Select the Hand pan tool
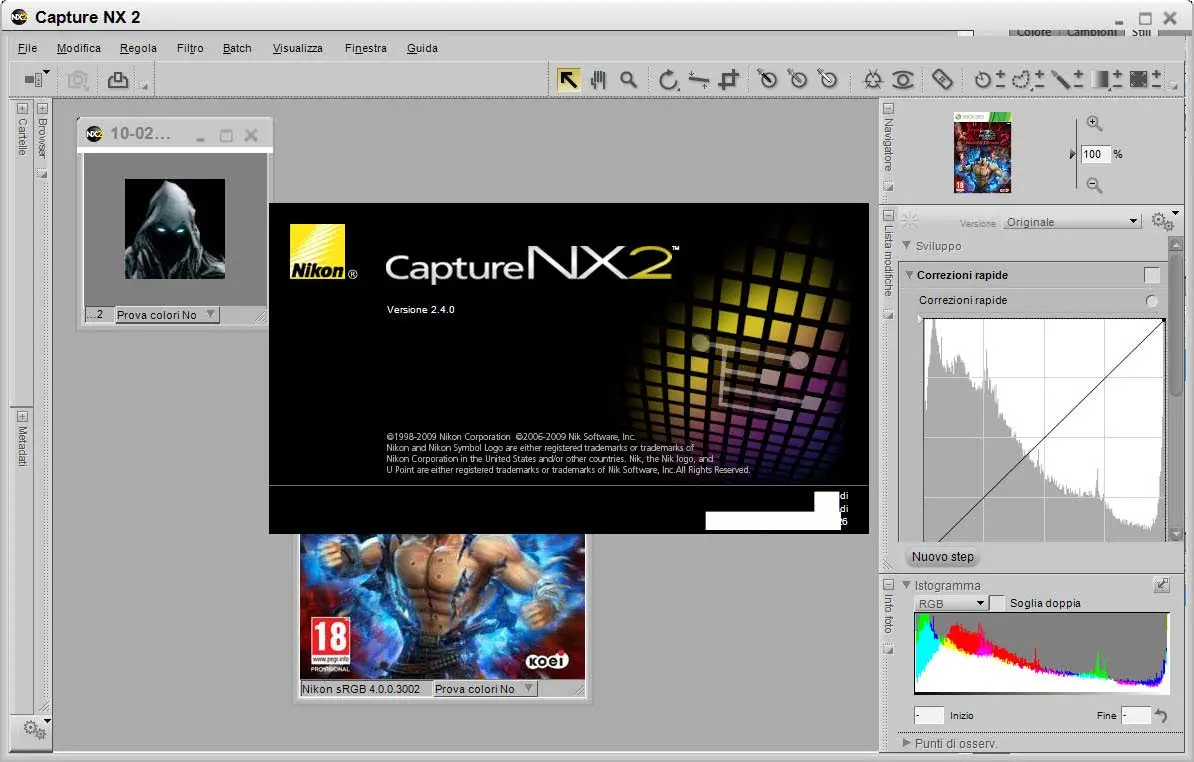The width and height of the screenshot is (1194, 762). tap(599, 79)
